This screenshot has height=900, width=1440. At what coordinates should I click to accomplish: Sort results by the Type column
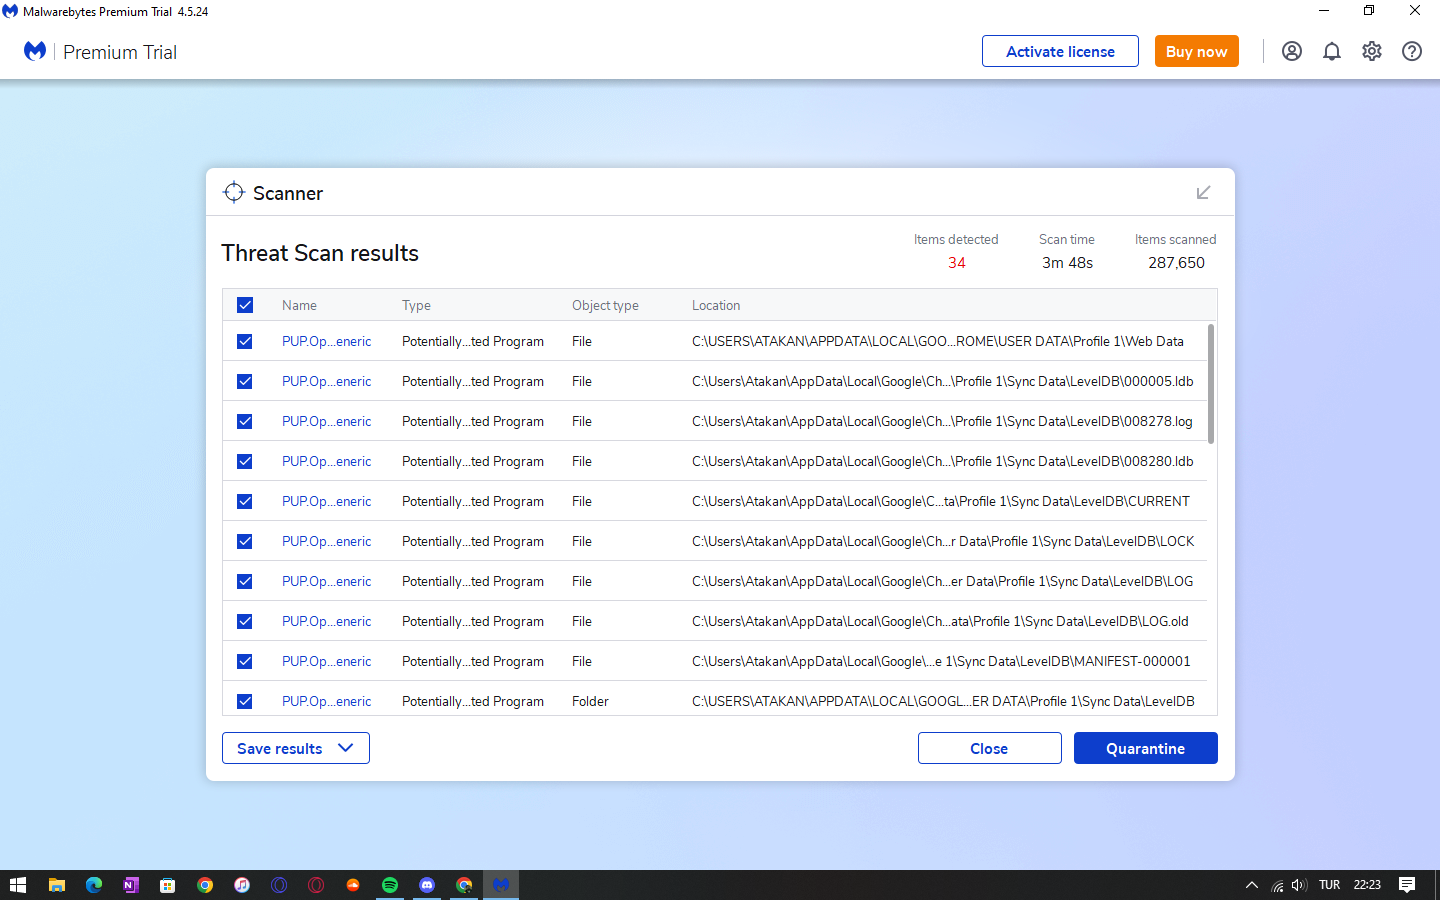pos(416,305)
